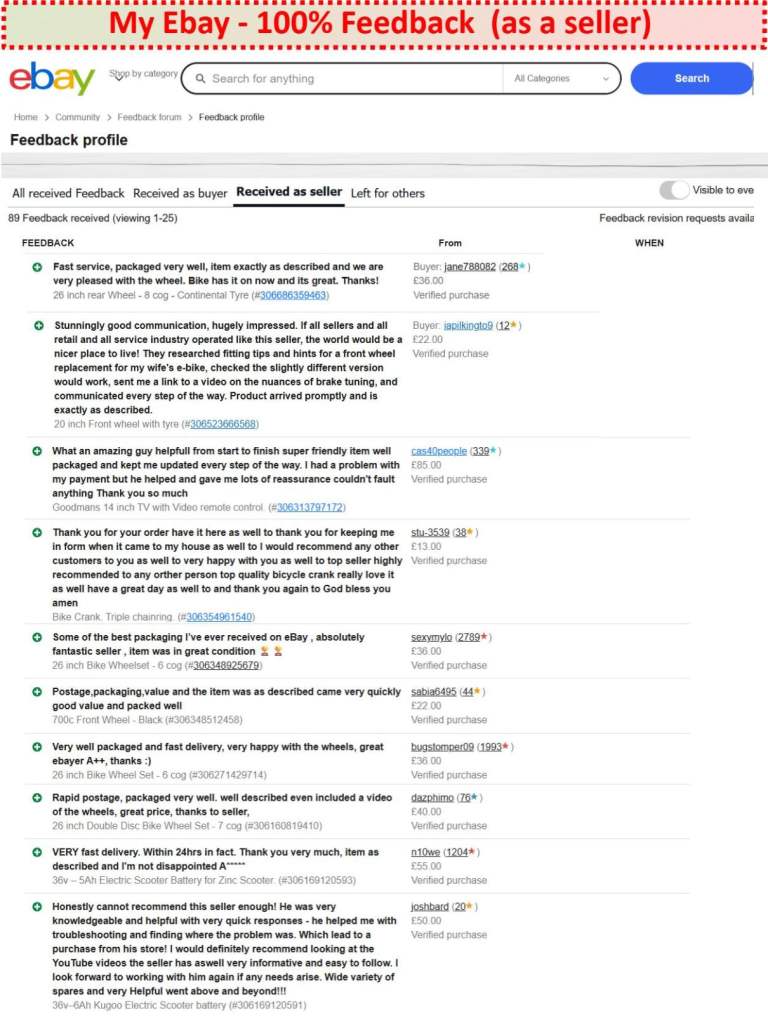
Task: Select the Received as buyer tab
Action: click(x=180, y=193)
